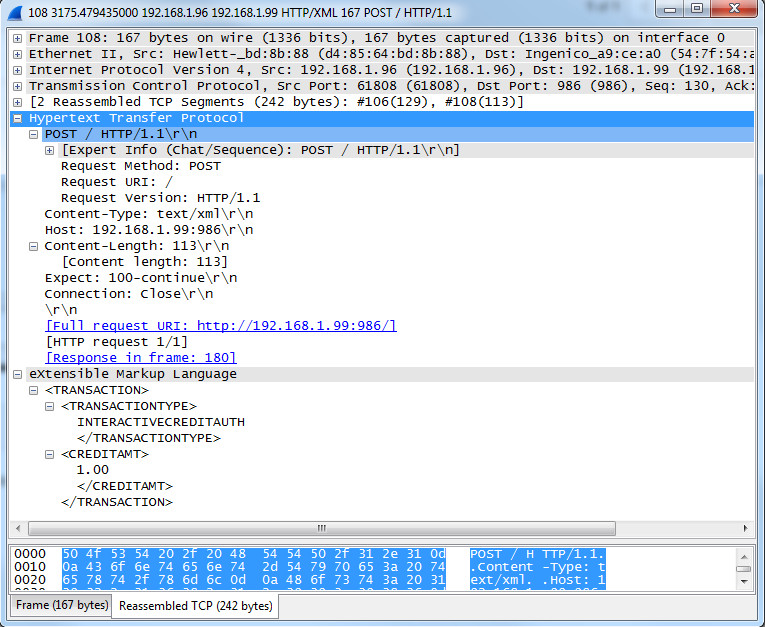Select the </TRANSACTION> closing tag row

tap(117, 503)
